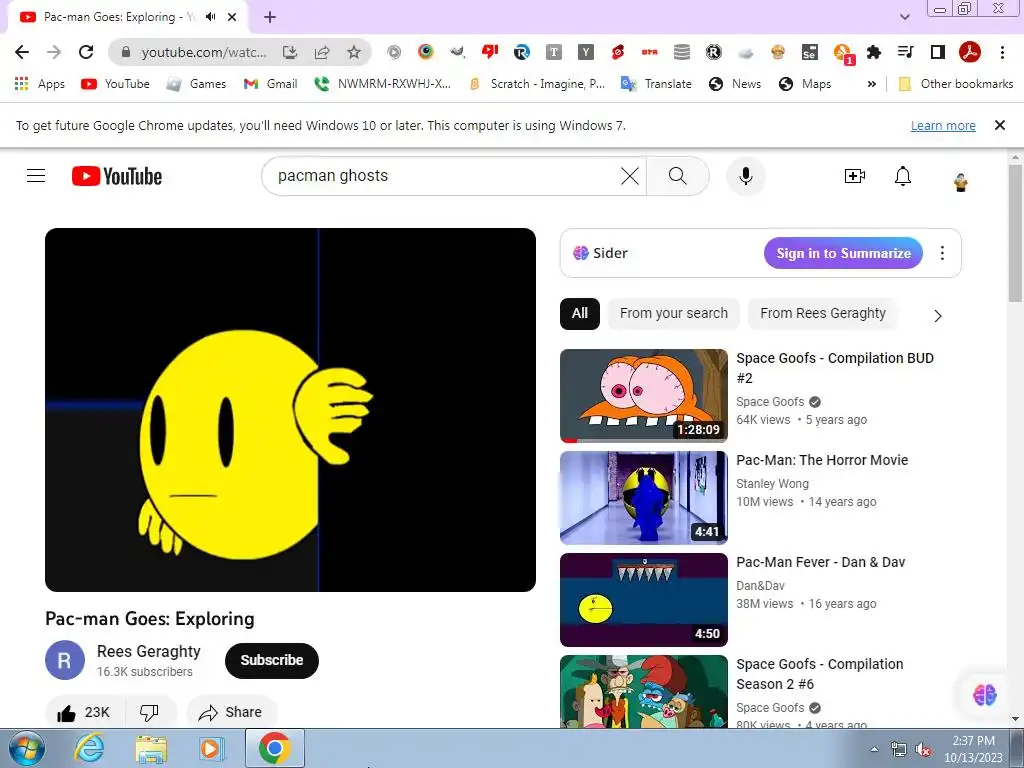Open the YouTube hamburger guide menu
The height and width of the screenshot is (768, 1024).
coord(36,176)
